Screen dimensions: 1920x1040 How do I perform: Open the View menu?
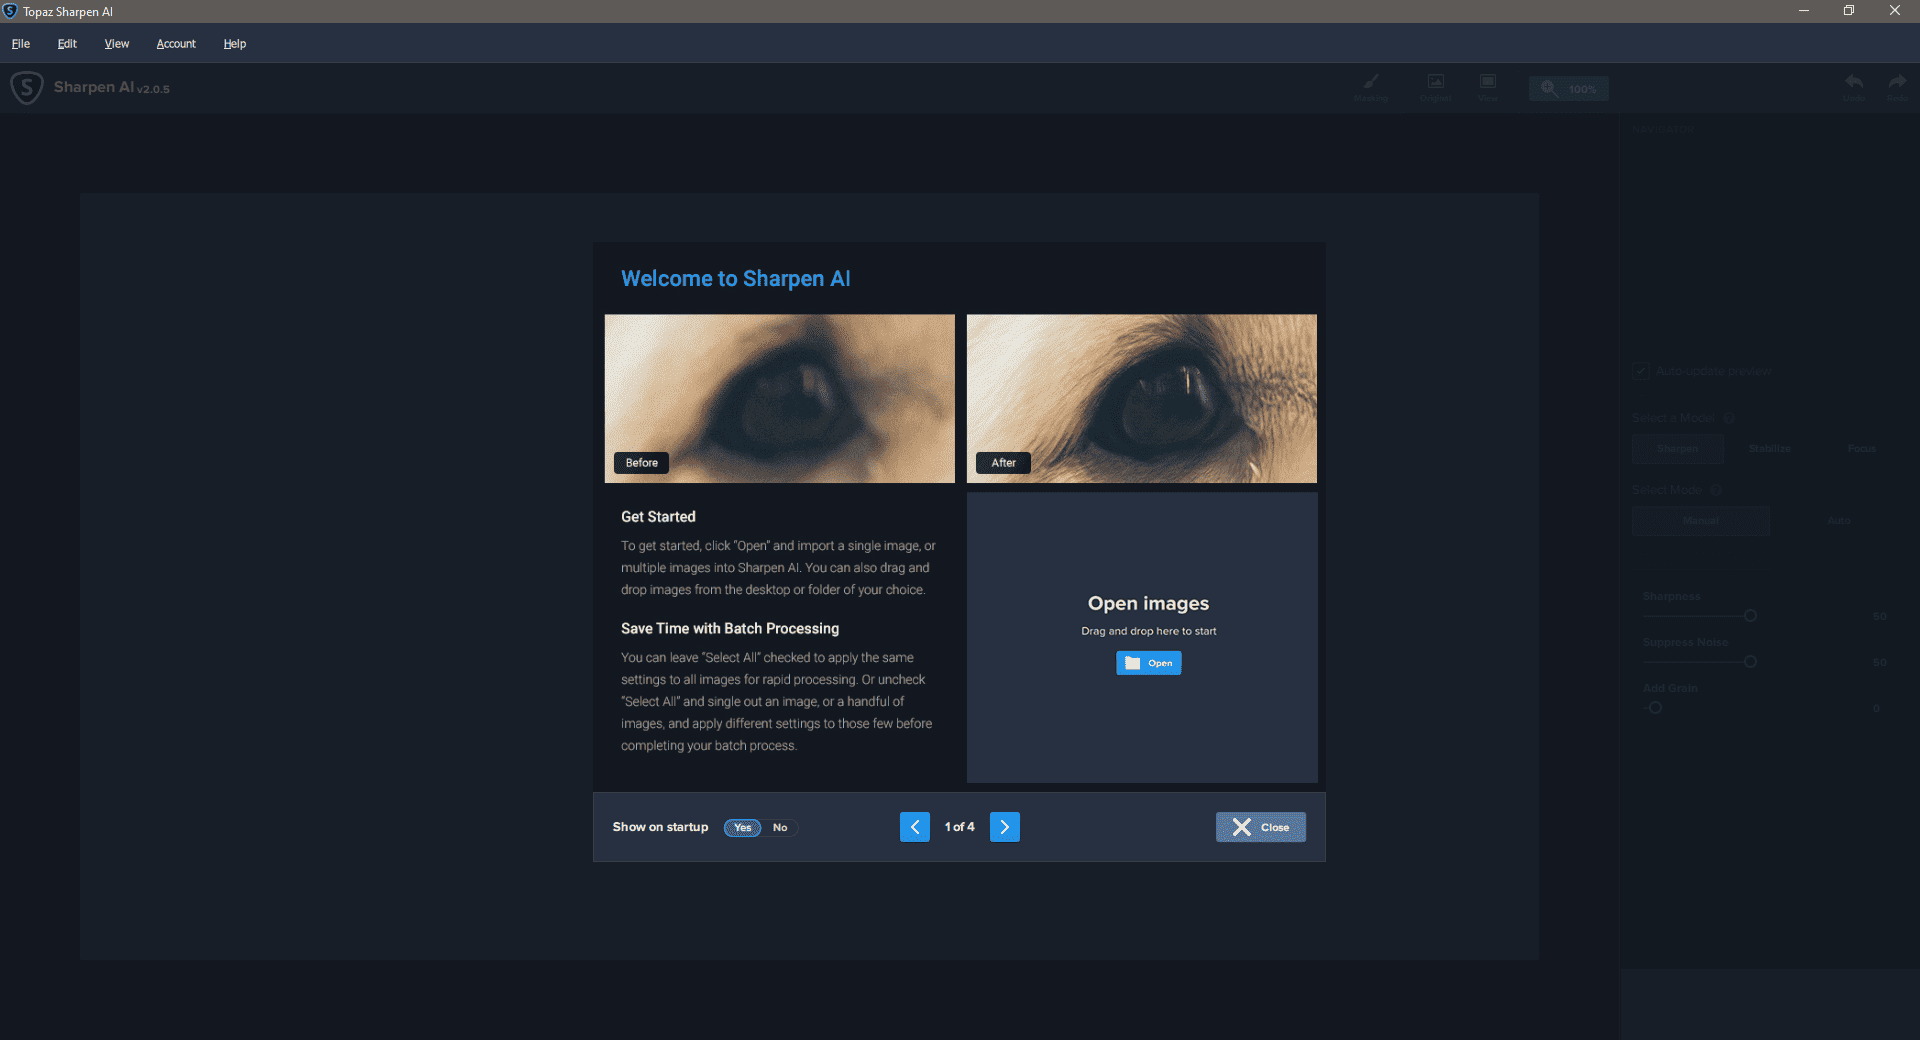tap(117, 44)
